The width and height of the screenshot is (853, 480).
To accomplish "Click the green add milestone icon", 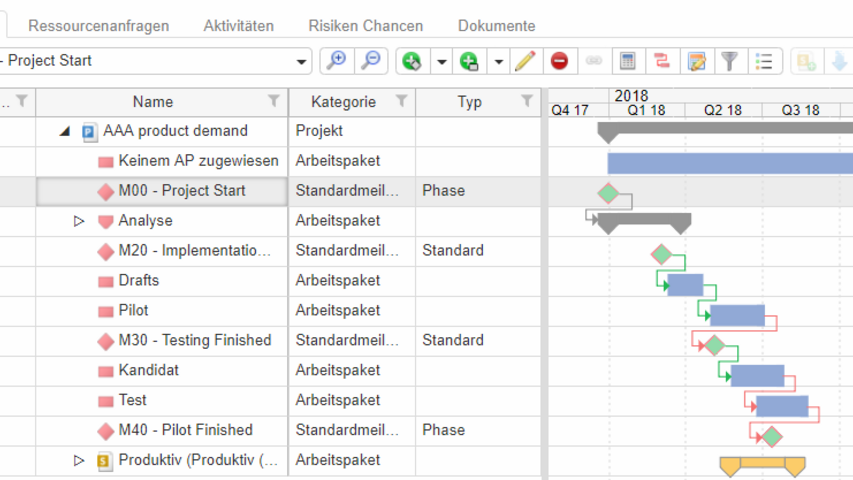I will coord(411,61).
